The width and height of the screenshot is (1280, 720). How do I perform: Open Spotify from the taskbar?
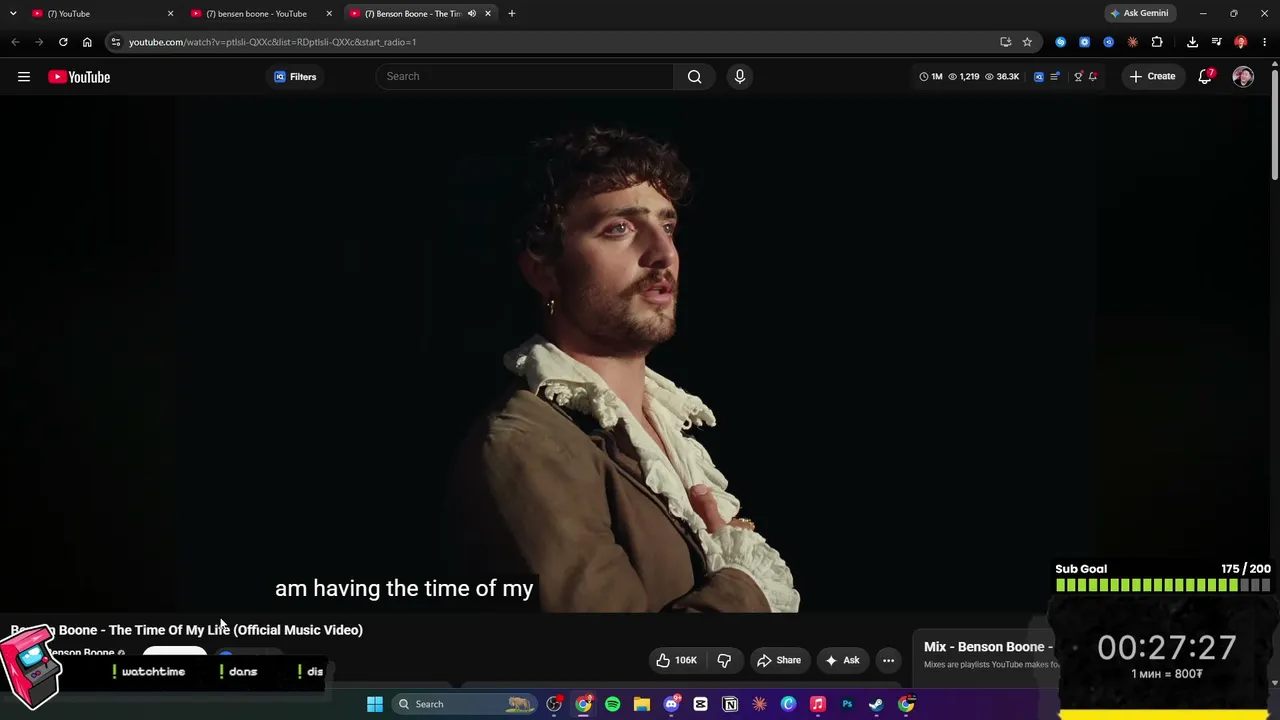[x=612, y=704]
